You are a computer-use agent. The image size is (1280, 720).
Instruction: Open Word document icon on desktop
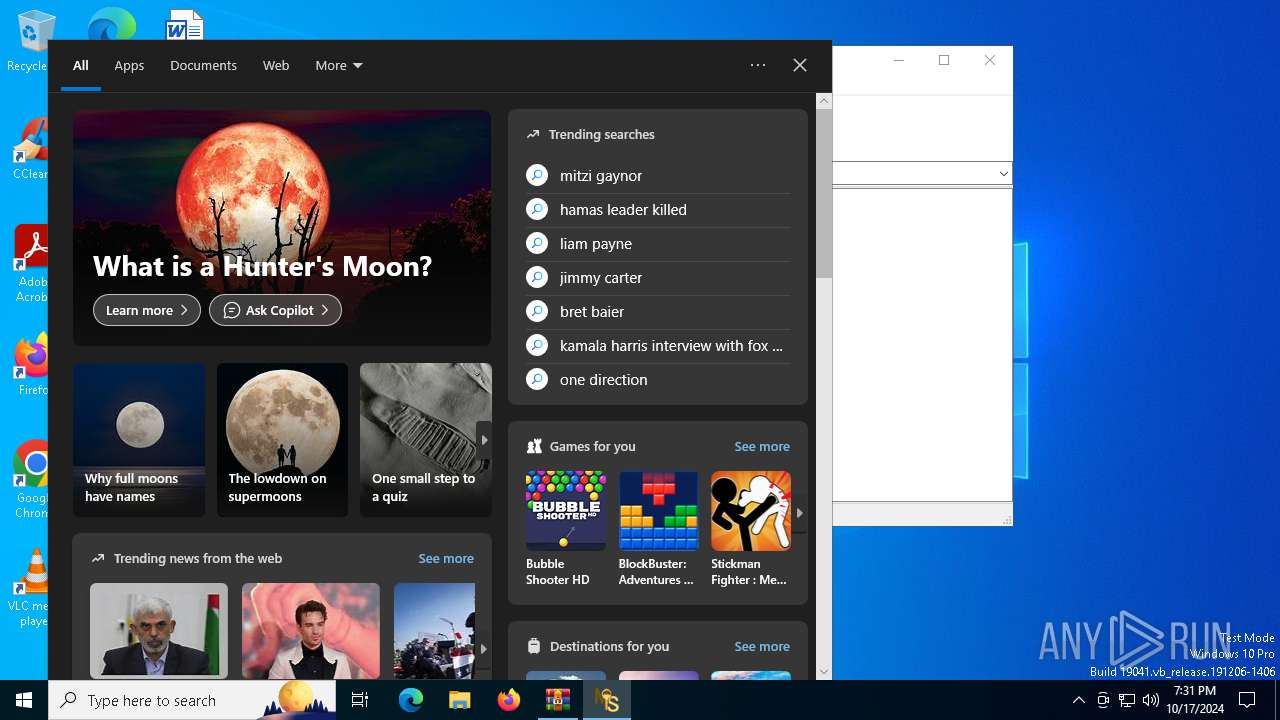pos(185,25)
